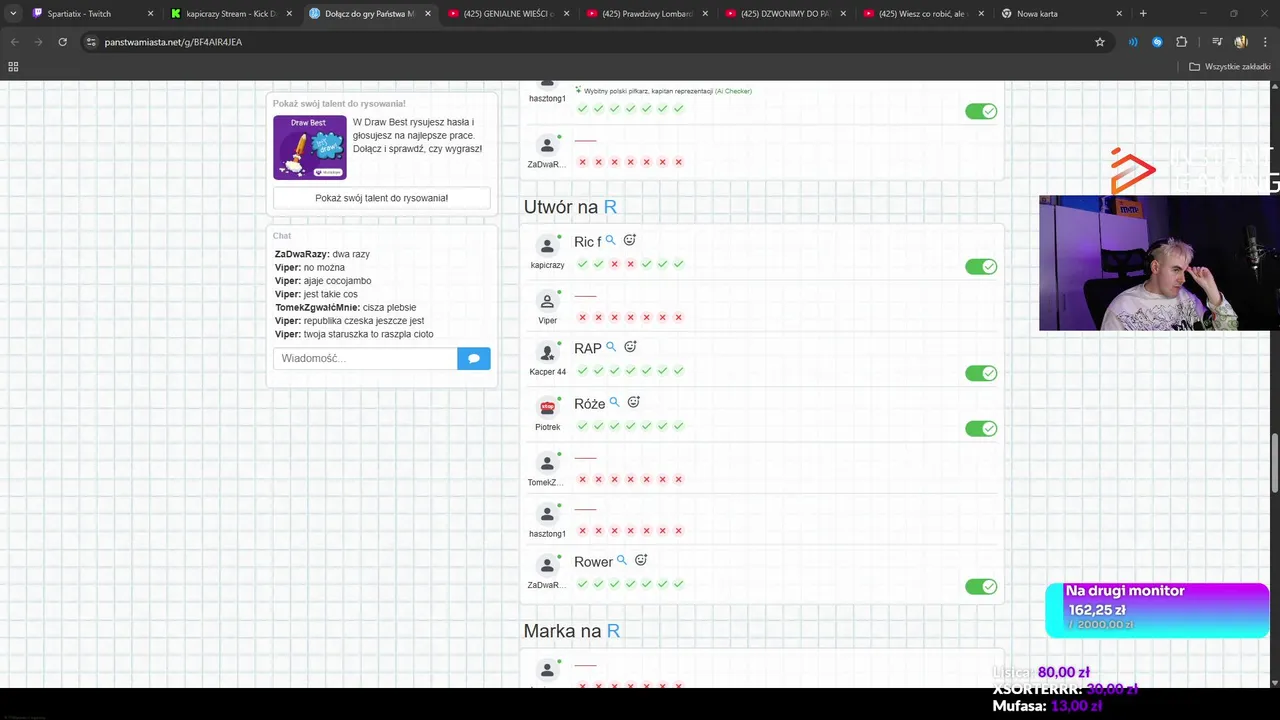Click the magnifier icon beside "RAP"
The width and height of the screenshot is (1280, 720).
[611, 347]
